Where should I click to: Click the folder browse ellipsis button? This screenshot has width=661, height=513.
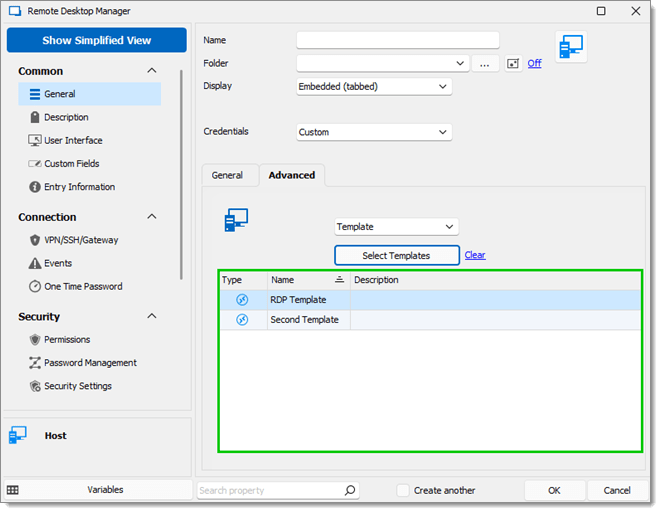tap(485, 64)
